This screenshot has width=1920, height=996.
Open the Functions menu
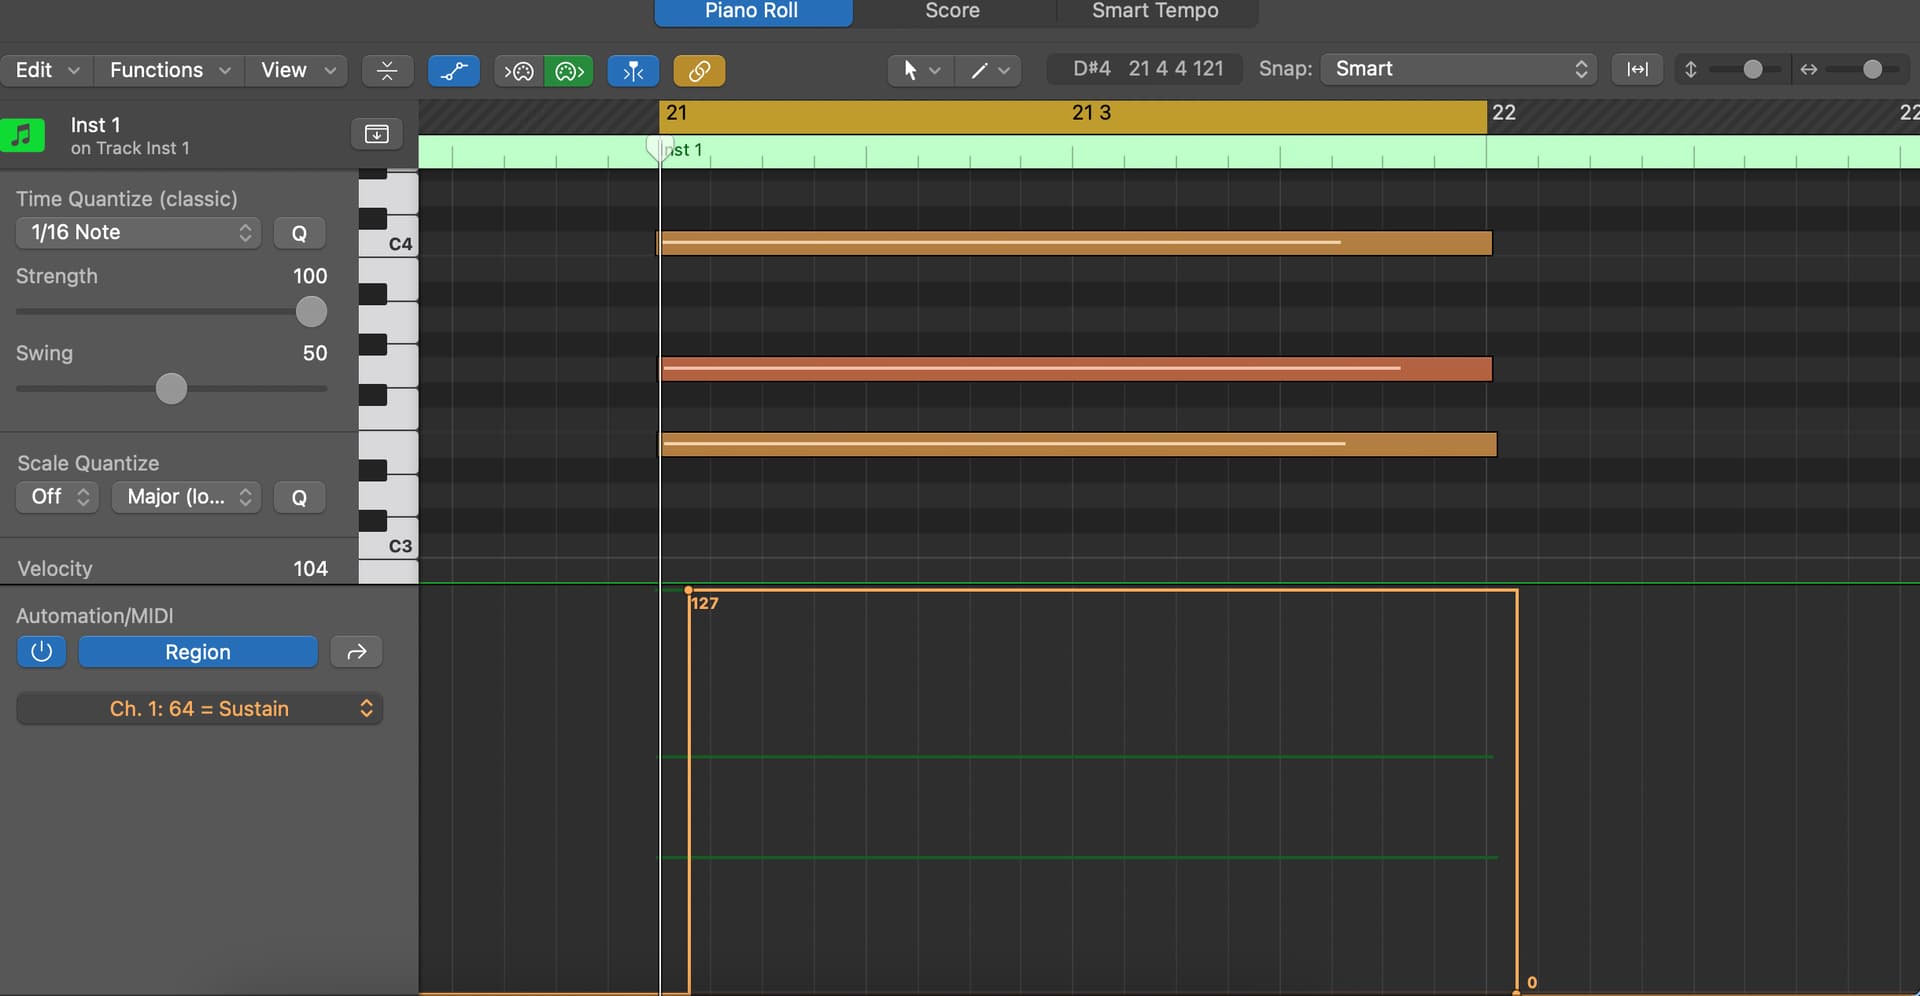pyautogui.click(x=169, y=71)
